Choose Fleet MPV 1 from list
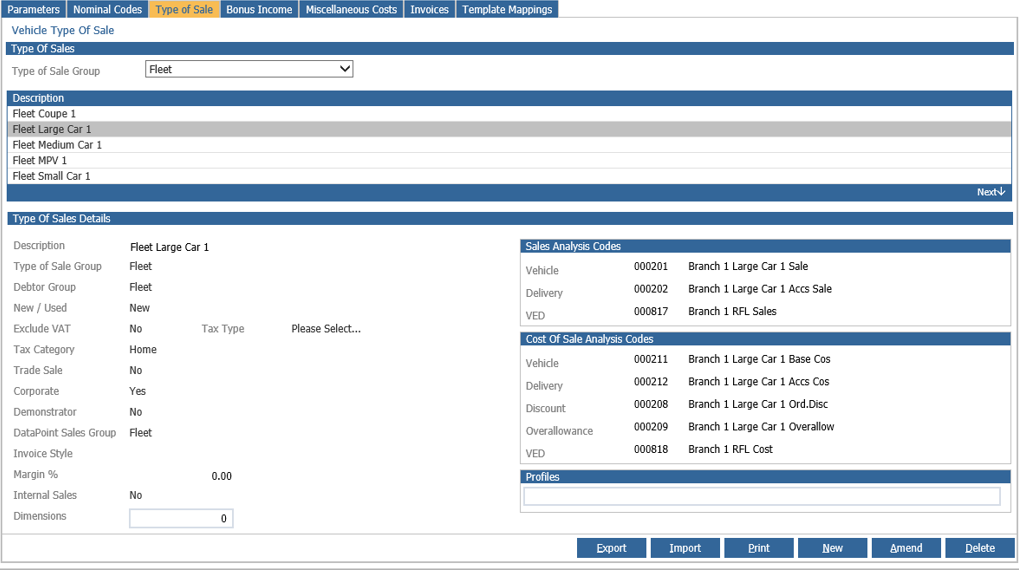Screen dimensions: 1019x570 tap(510, 161)
